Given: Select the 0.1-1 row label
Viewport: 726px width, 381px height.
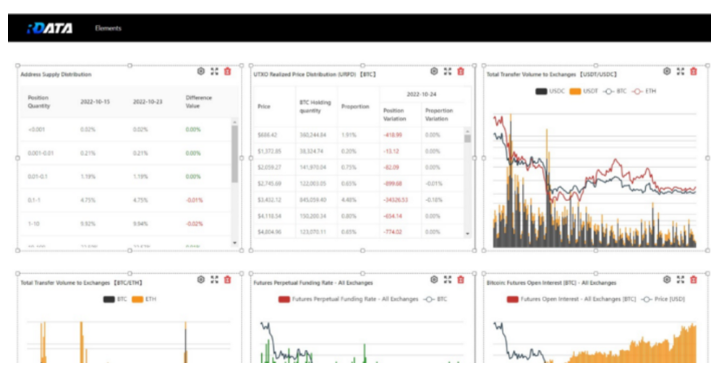Looking at the screenshot, I should [x=34, y=200].
